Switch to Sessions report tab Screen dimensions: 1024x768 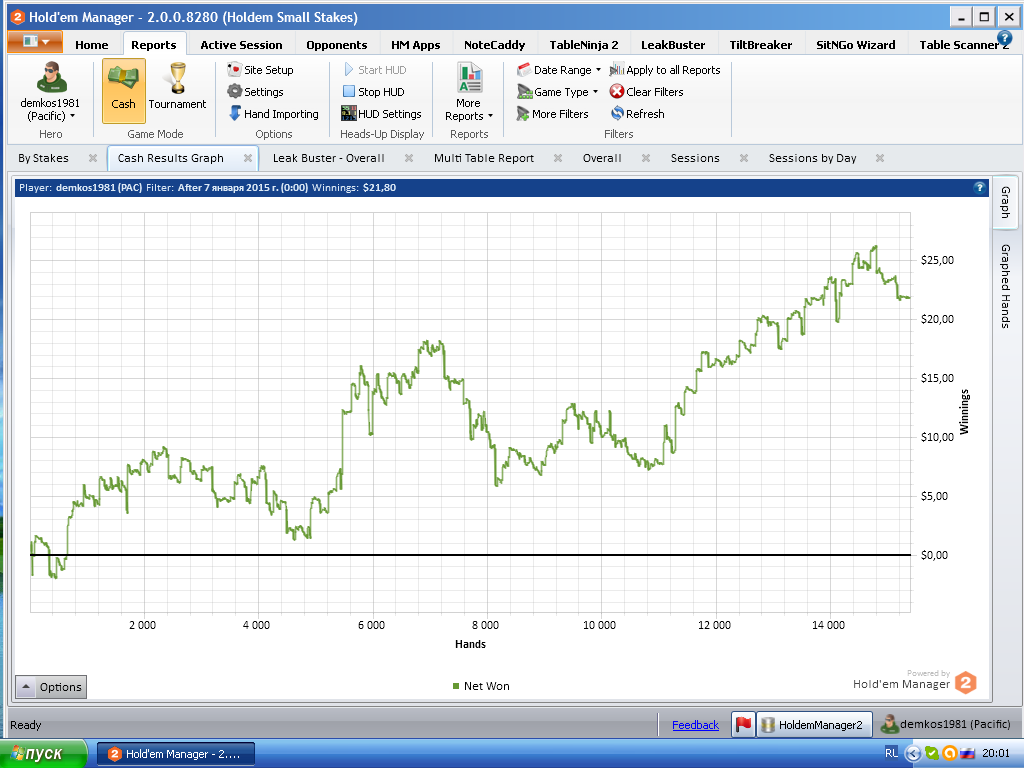(695, 158)
